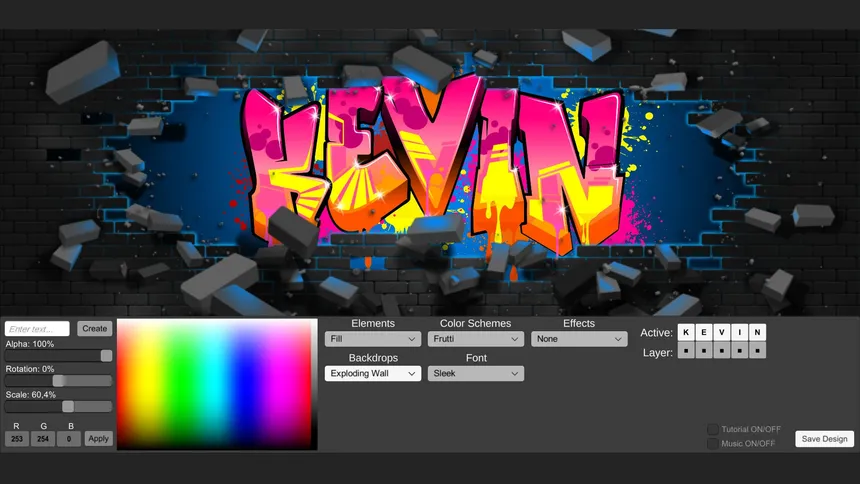Click the KEVIN graffiti artwork on canvas
The width and height of the screenshot is (860, 484).
tap(433, 165)
